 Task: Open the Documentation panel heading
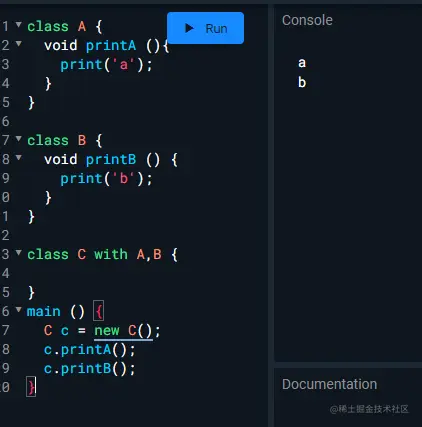pyautogui.click(x=329, y=384)
